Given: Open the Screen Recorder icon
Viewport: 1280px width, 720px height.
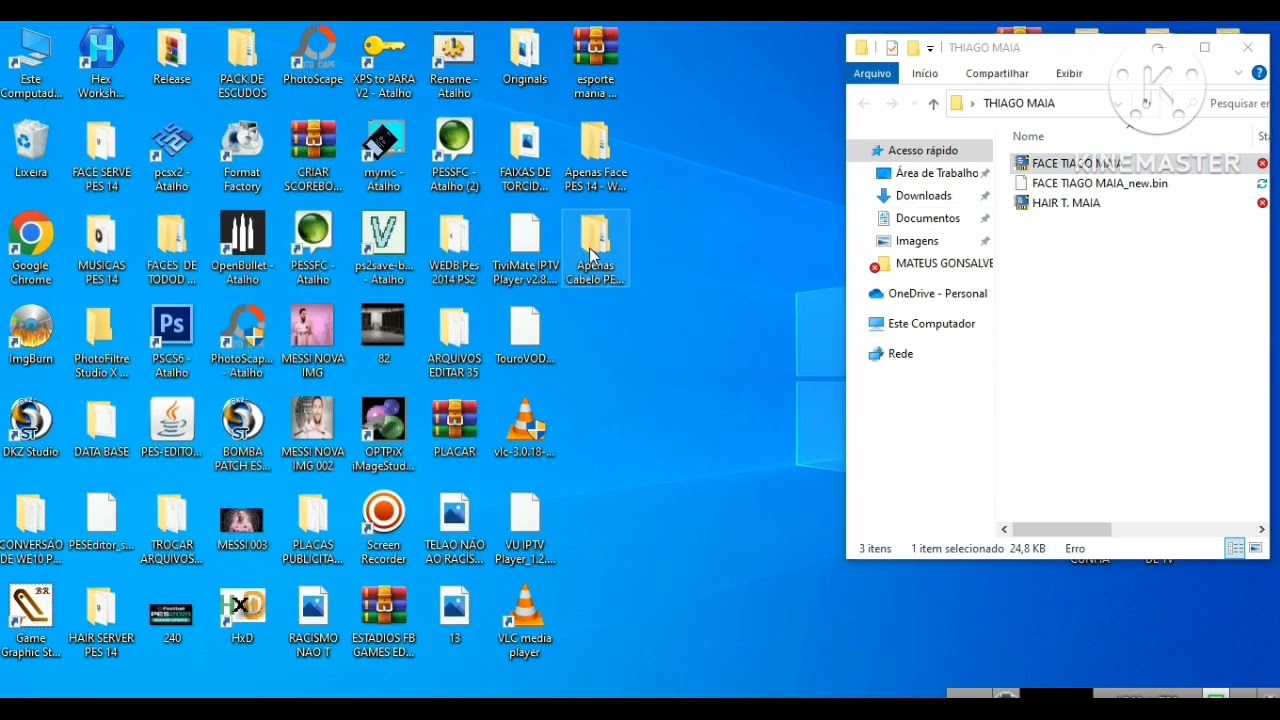Looking at the screenshot, I should [384, 528].
